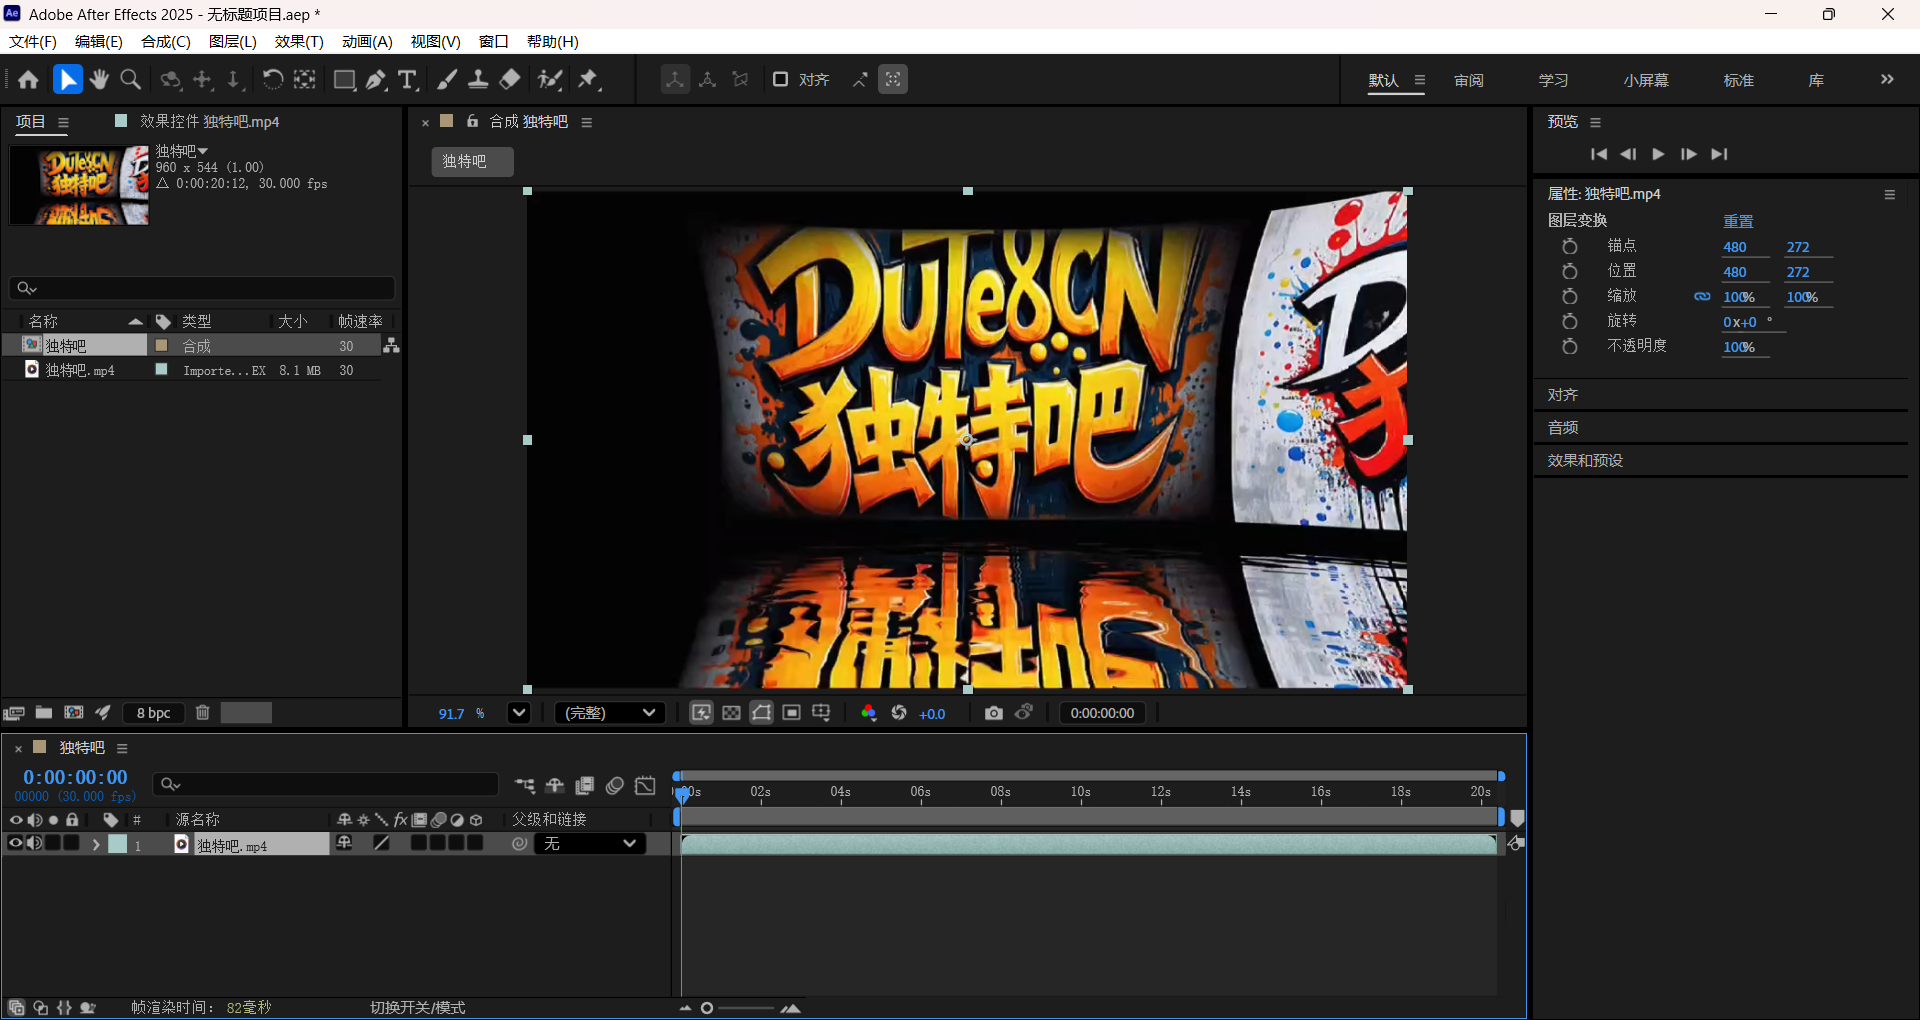Hide the 独特吧.mp4 layer visibility eye

[15, 844]
